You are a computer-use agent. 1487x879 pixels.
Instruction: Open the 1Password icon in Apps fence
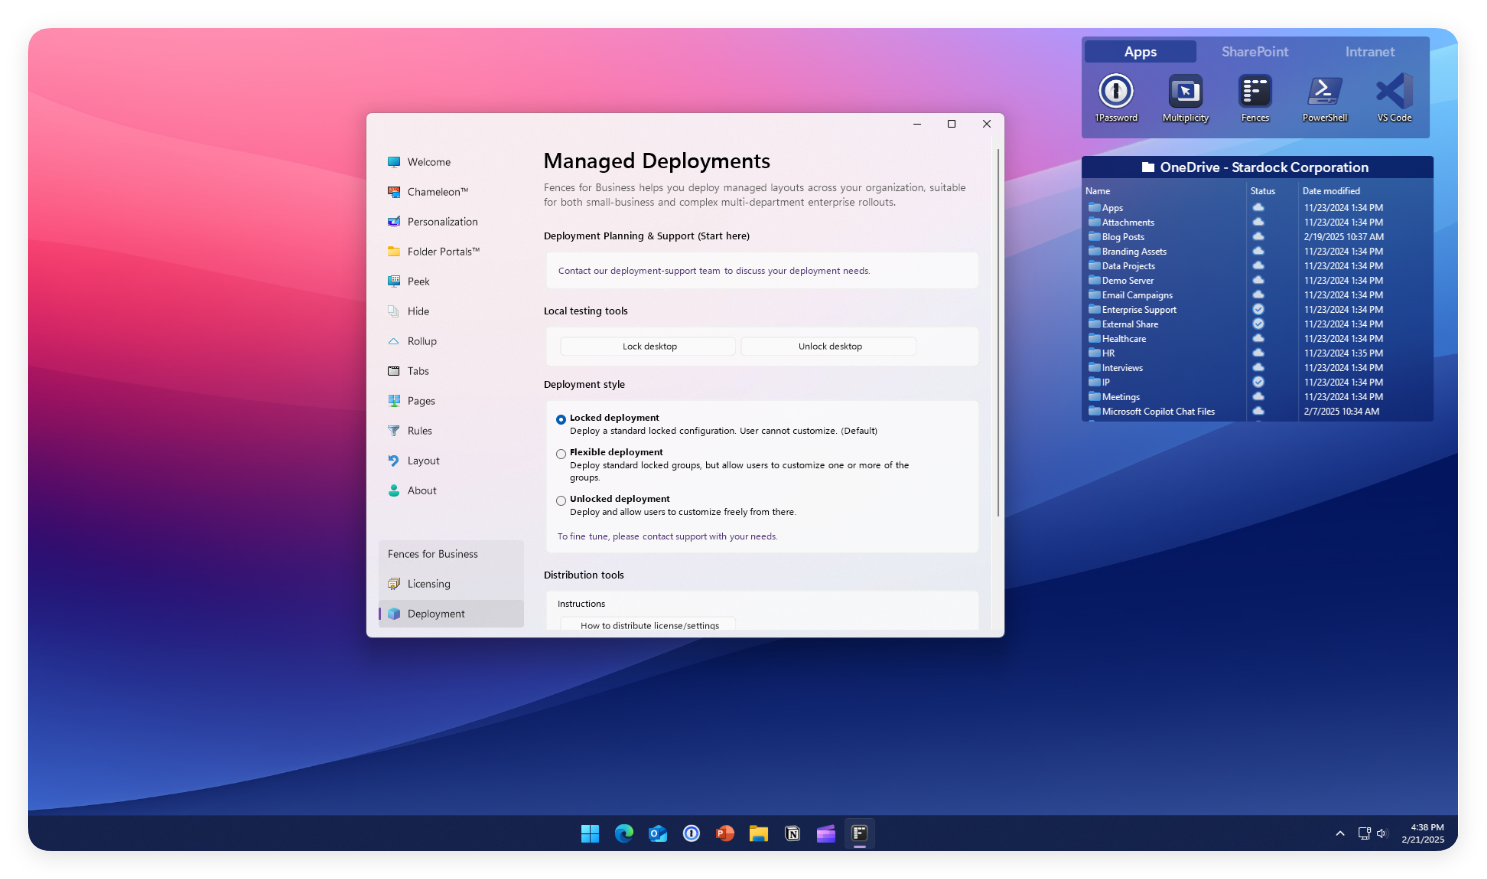1116,97
